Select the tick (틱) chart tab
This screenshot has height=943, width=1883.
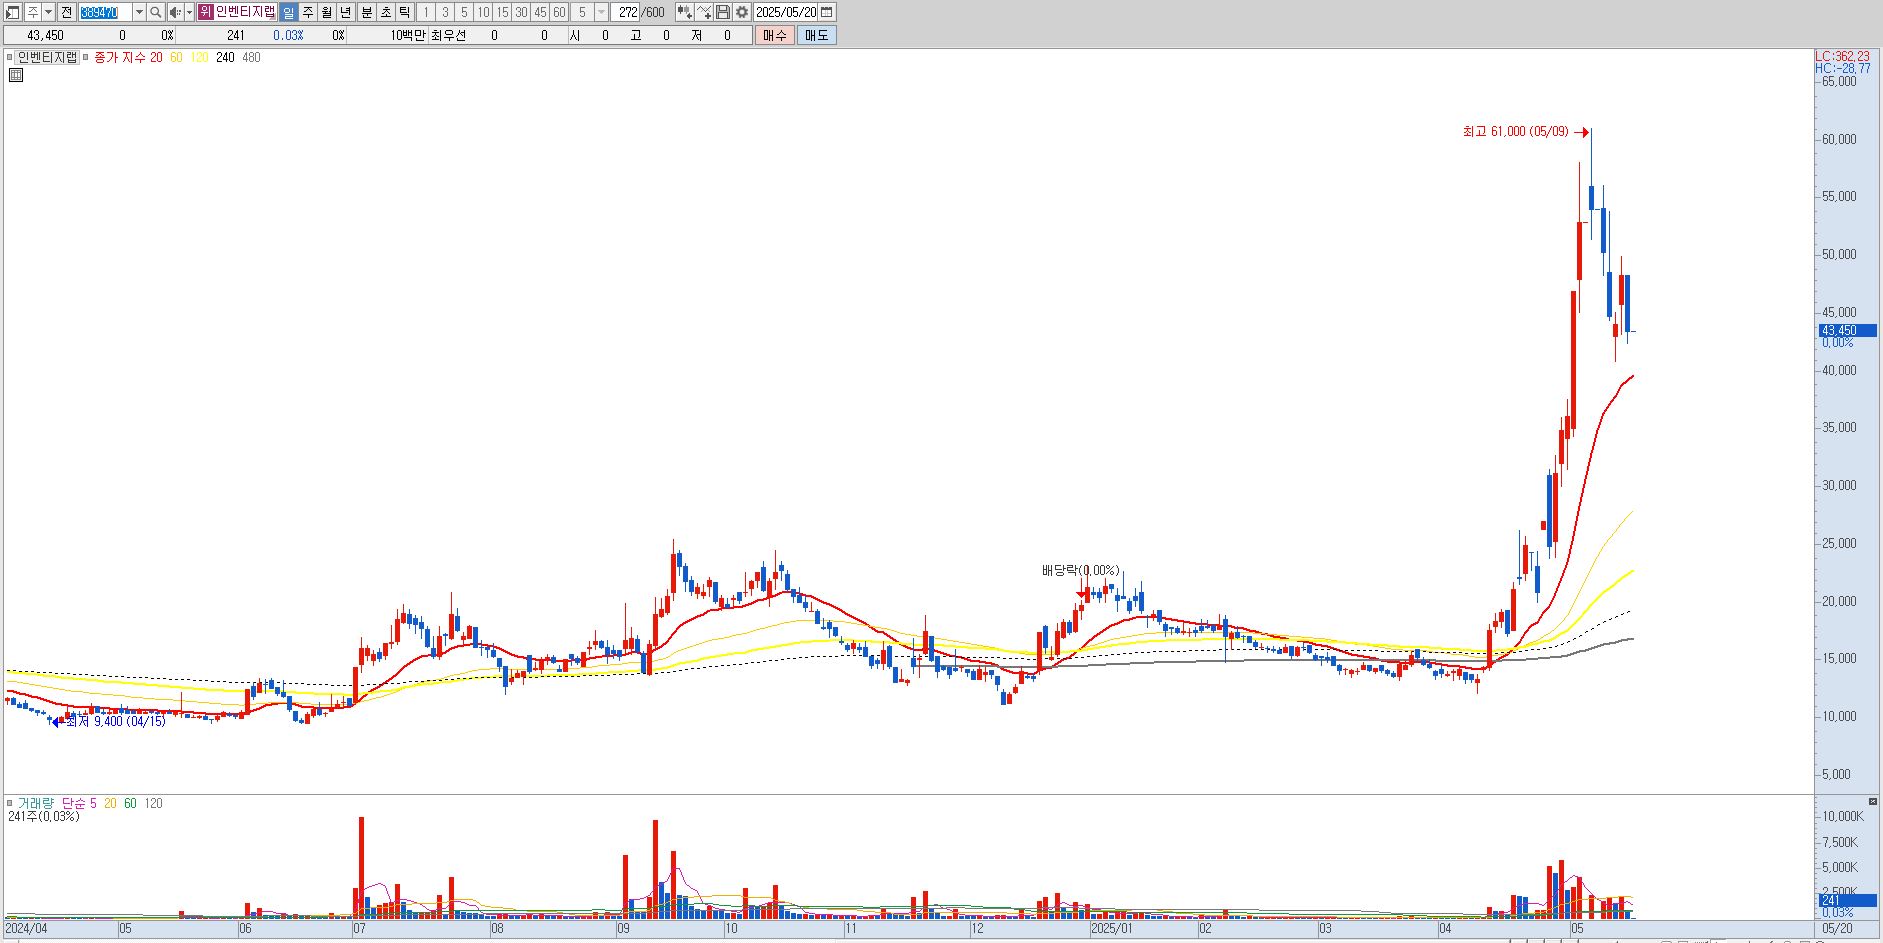(404, 12)
